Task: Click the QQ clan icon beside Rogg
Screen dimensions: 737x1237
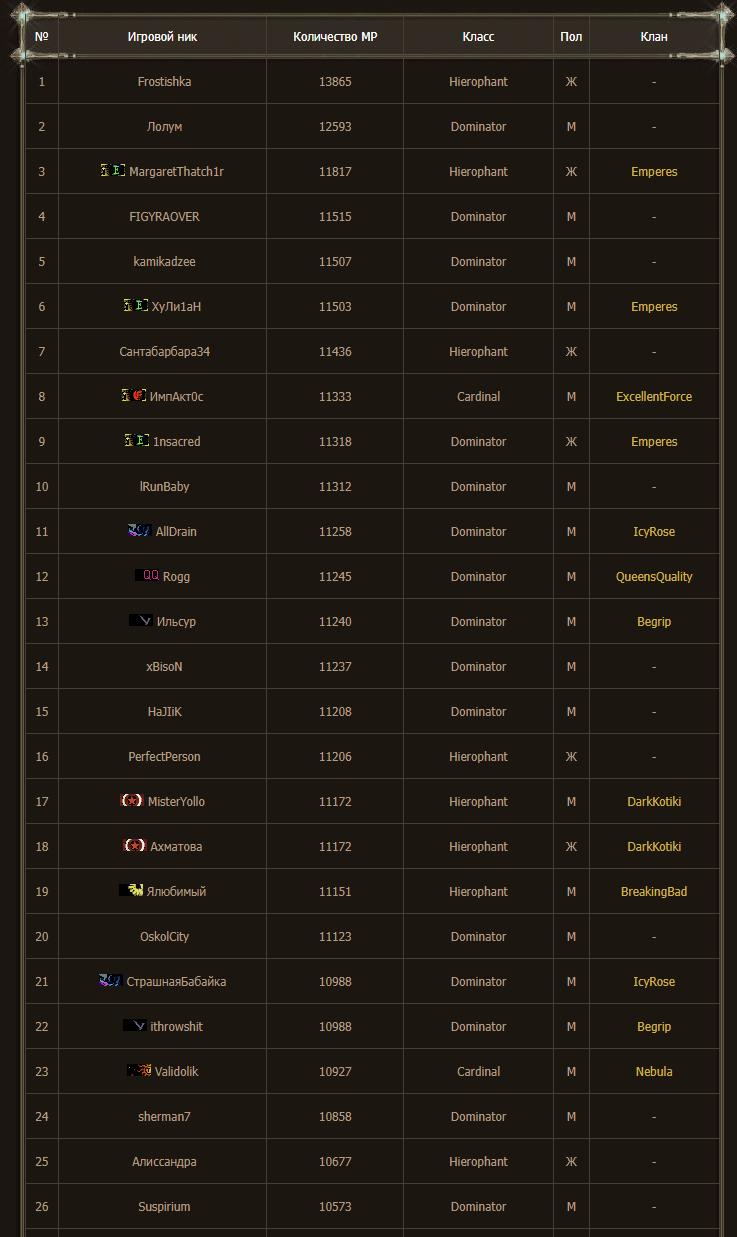Action: click(x=148, y=576)
